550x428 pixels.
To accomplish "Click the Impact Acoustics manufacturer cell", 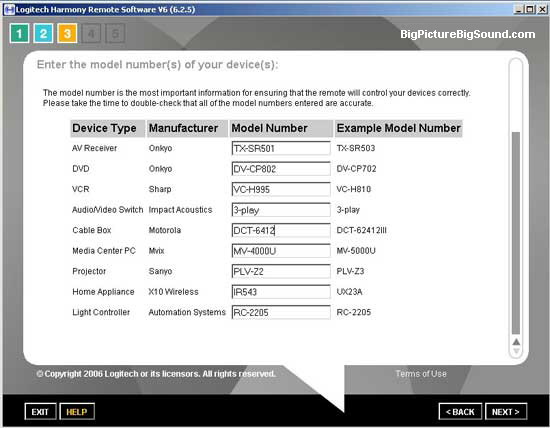I will (180, 210).
